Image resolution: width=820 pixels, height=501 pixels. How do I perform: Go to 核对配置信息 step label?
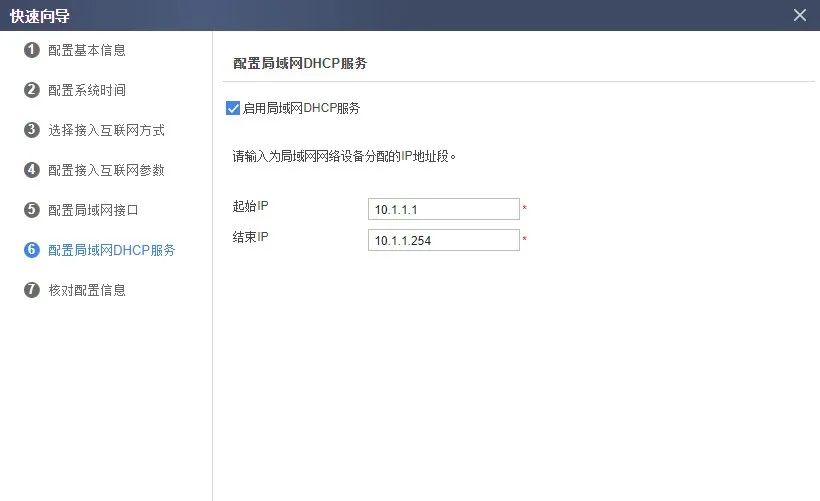pyautogui.click(x=87, y=290)
